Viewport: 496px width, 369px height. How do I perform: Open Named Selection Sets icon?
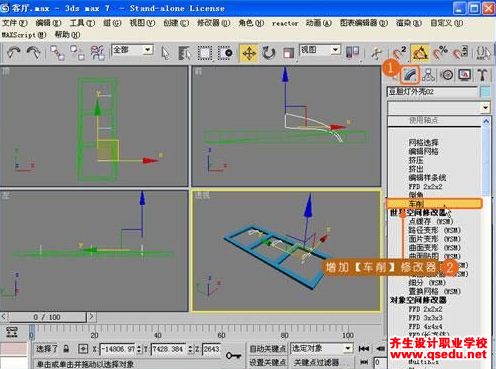(483, 53)
